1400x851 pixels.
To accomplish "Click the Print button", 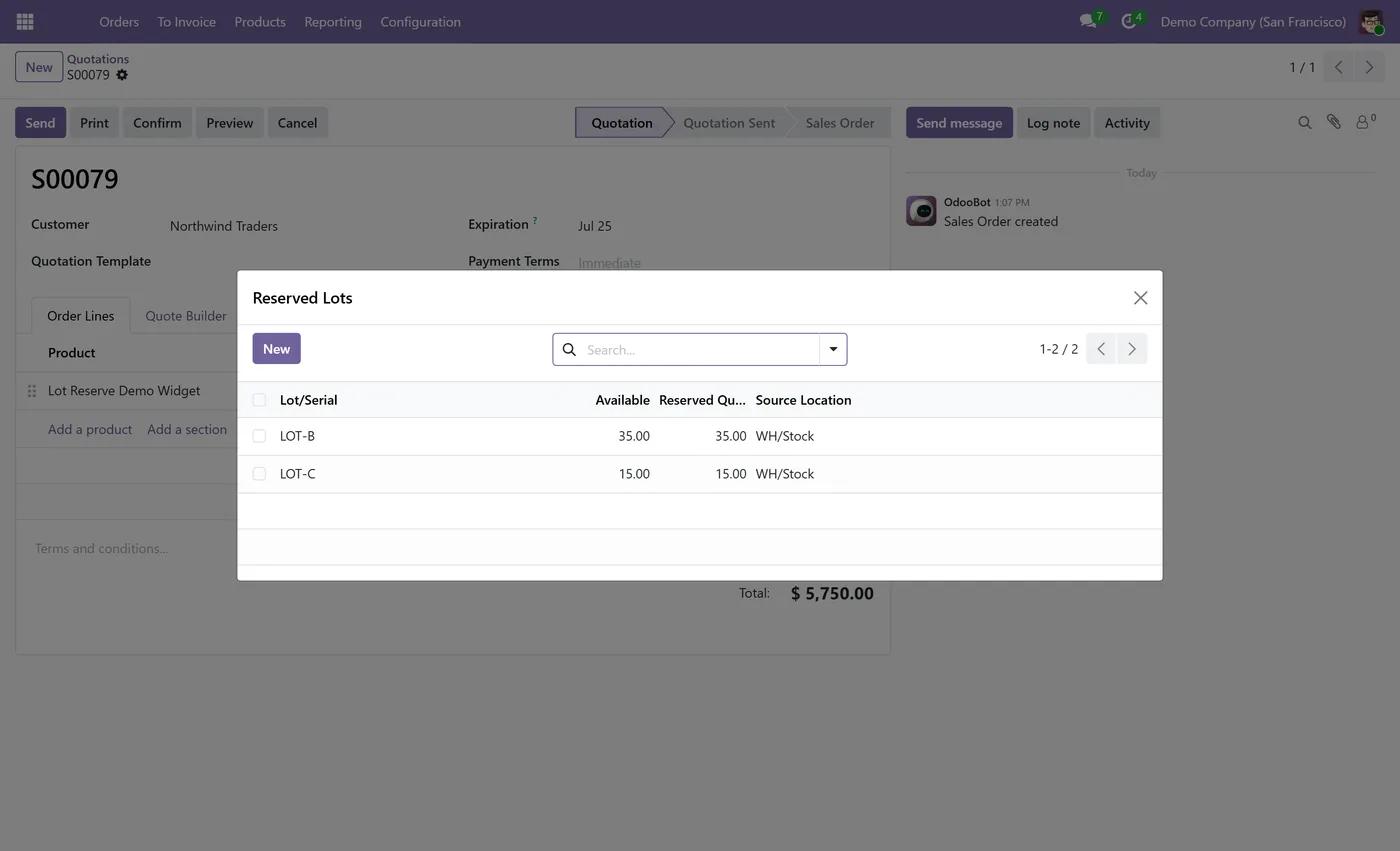I will tap(94, 122).
